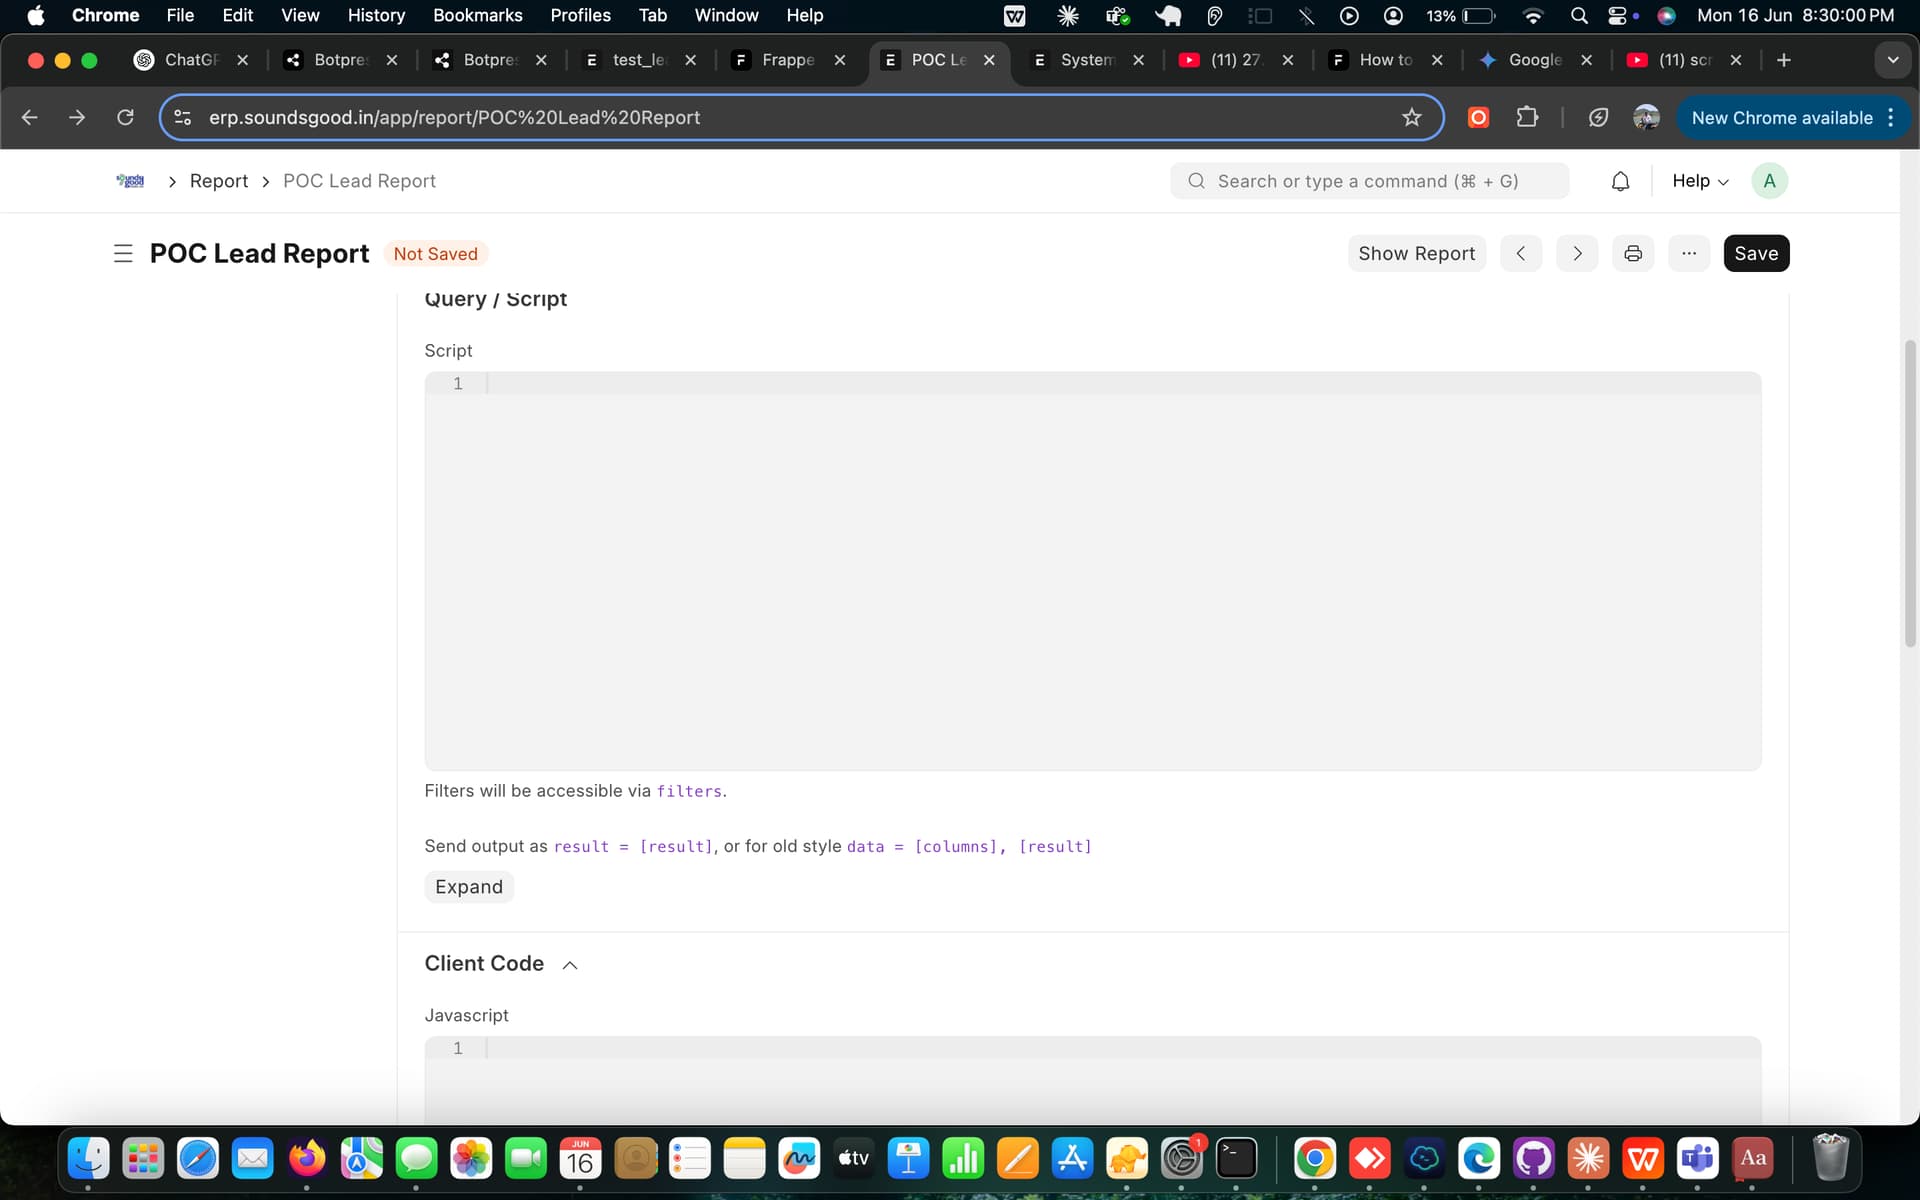Screen dimensions: 1920x1200
Task: Open the Window menu
Action: click(726, 16)
